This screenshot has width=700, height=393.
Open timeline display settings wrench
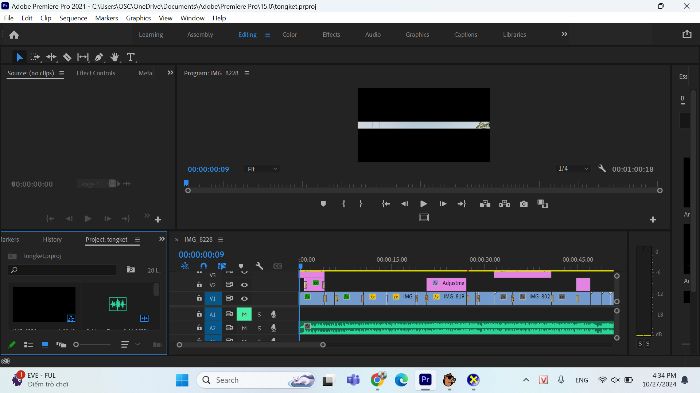coord(259,266)
